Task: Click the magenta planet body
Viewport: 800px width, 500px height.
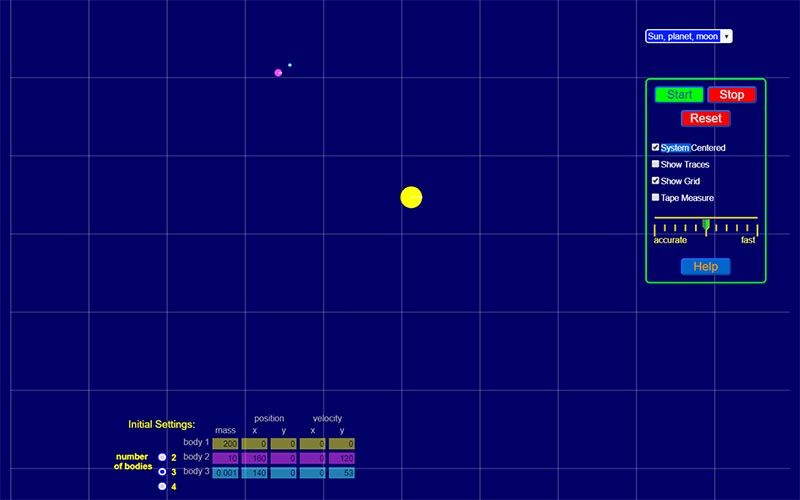Action: point(278,72)
